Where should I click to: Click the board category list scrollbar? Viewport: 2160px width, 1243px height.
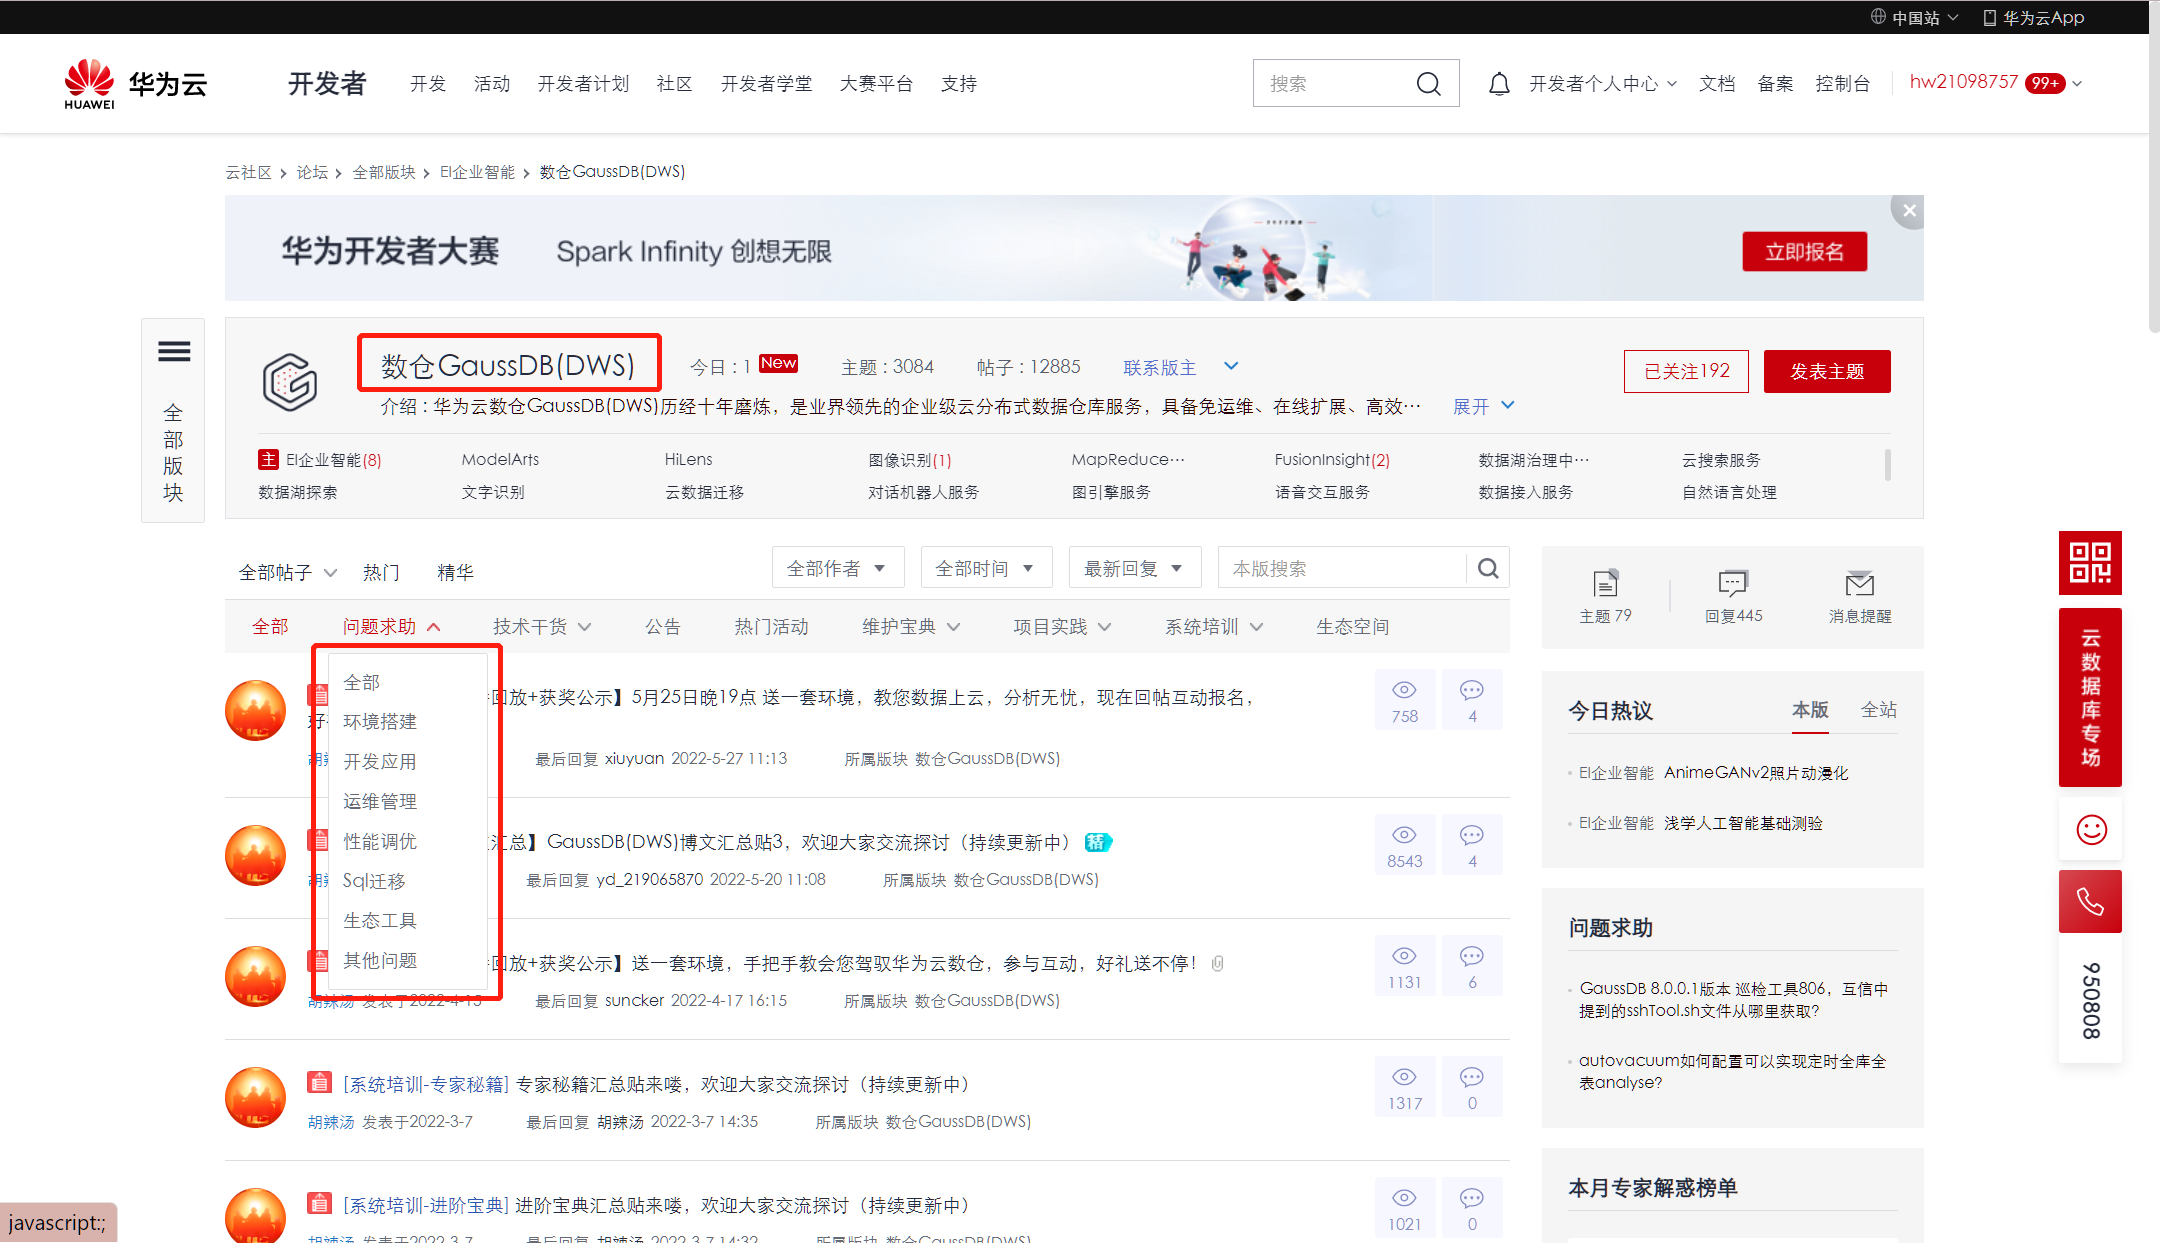pos(1887,464)
